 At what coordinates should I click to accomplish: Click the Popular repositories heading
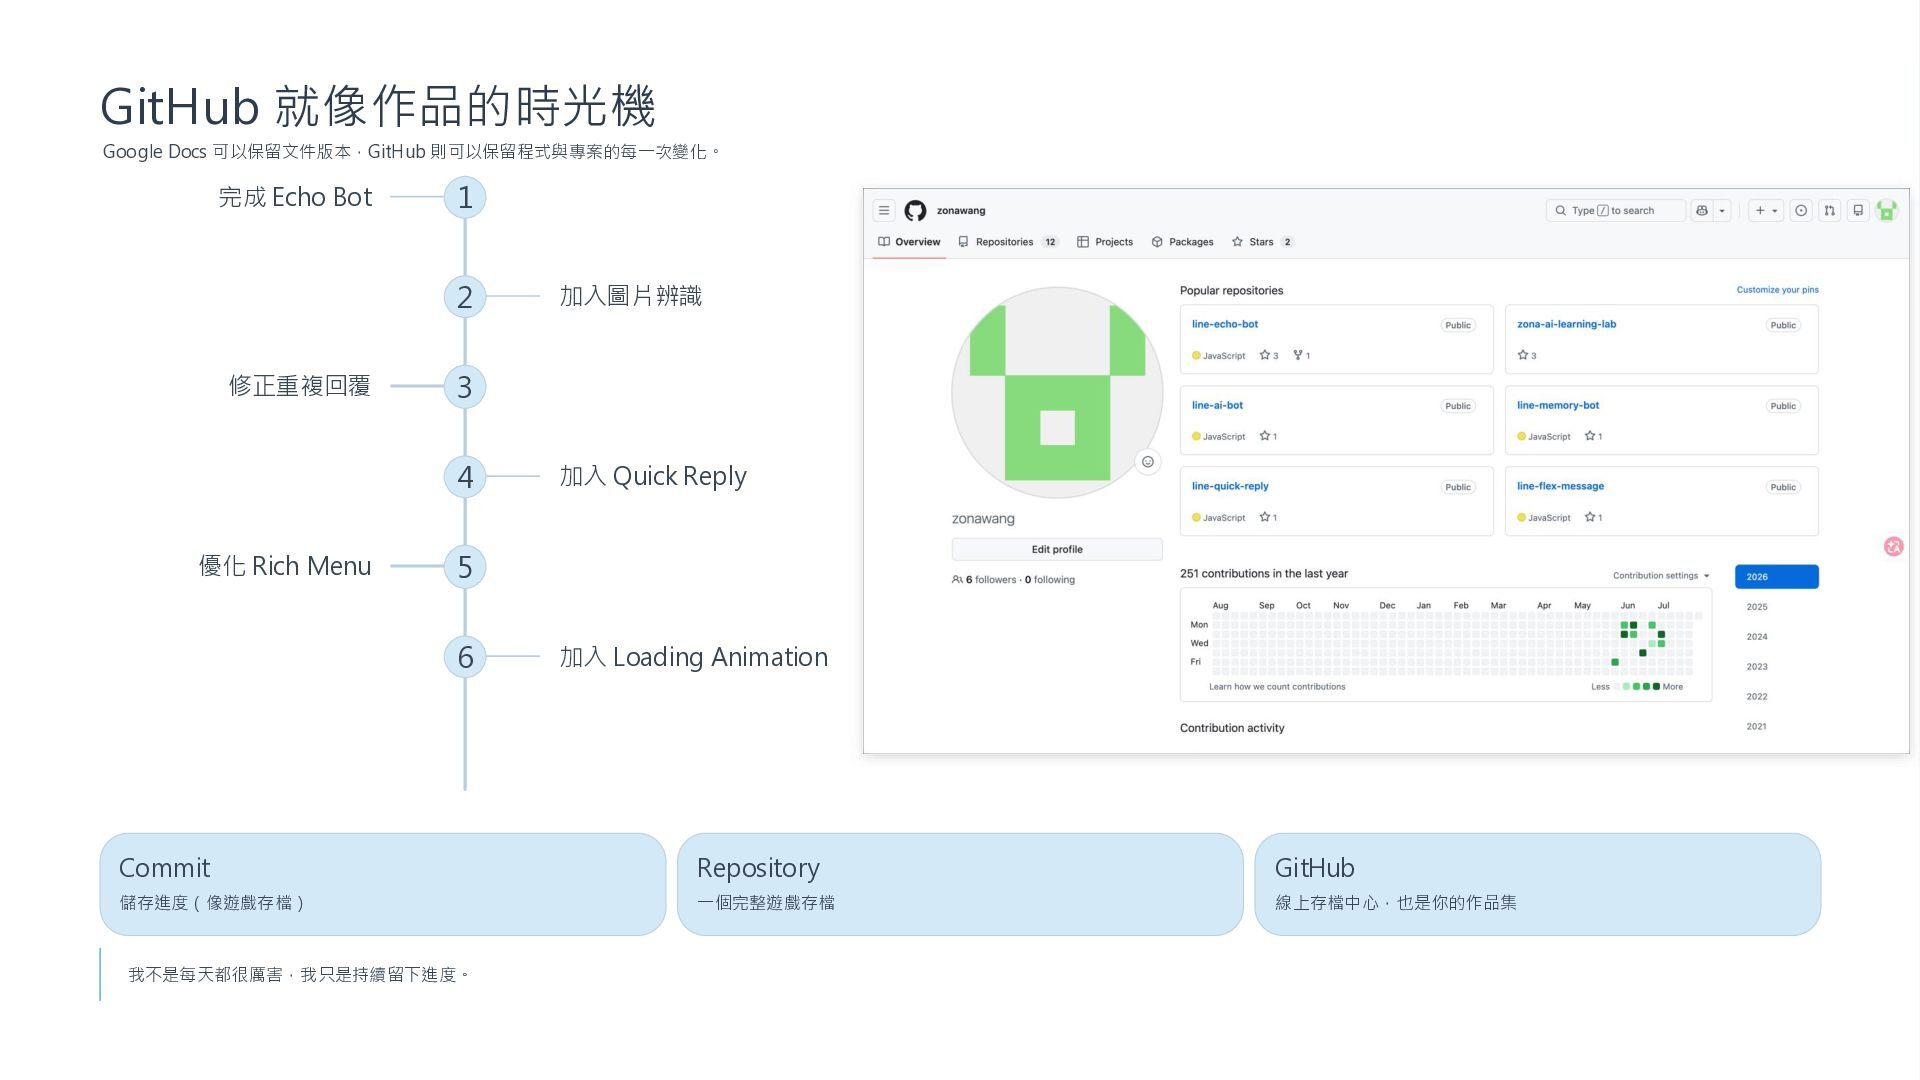(1231, 291)
